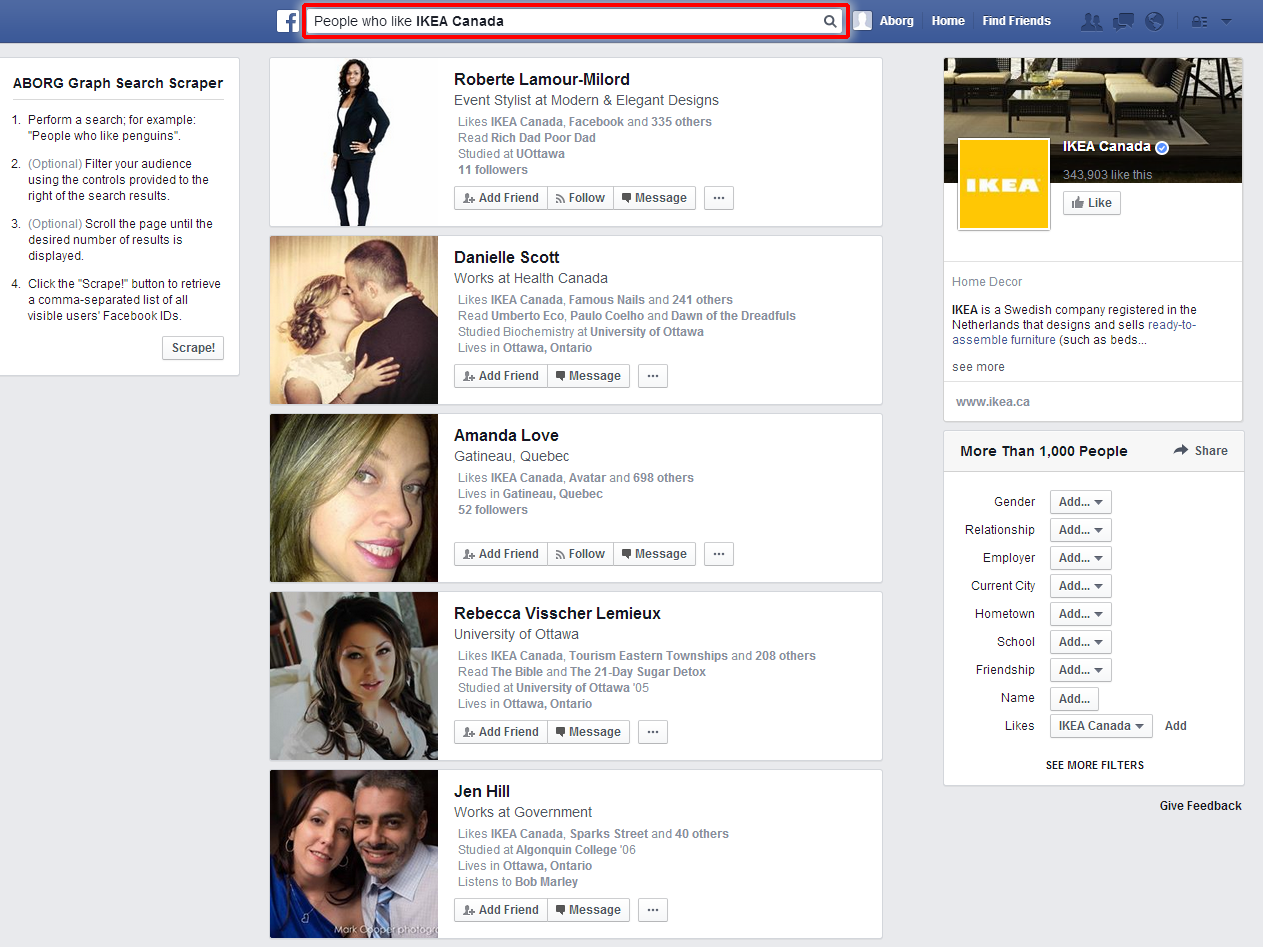The image size is (1263, 947).
Task: Open the Current City filter dropdown
Action: [x=1080, y=586]
